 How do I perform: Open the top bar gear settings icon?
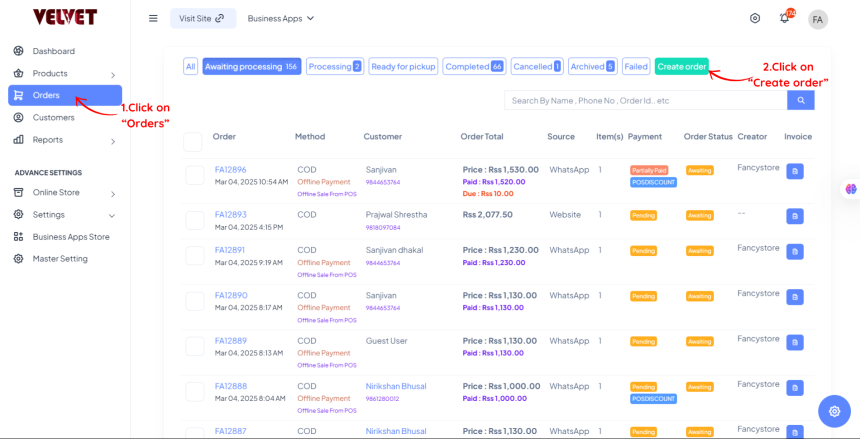click(755, 19)
